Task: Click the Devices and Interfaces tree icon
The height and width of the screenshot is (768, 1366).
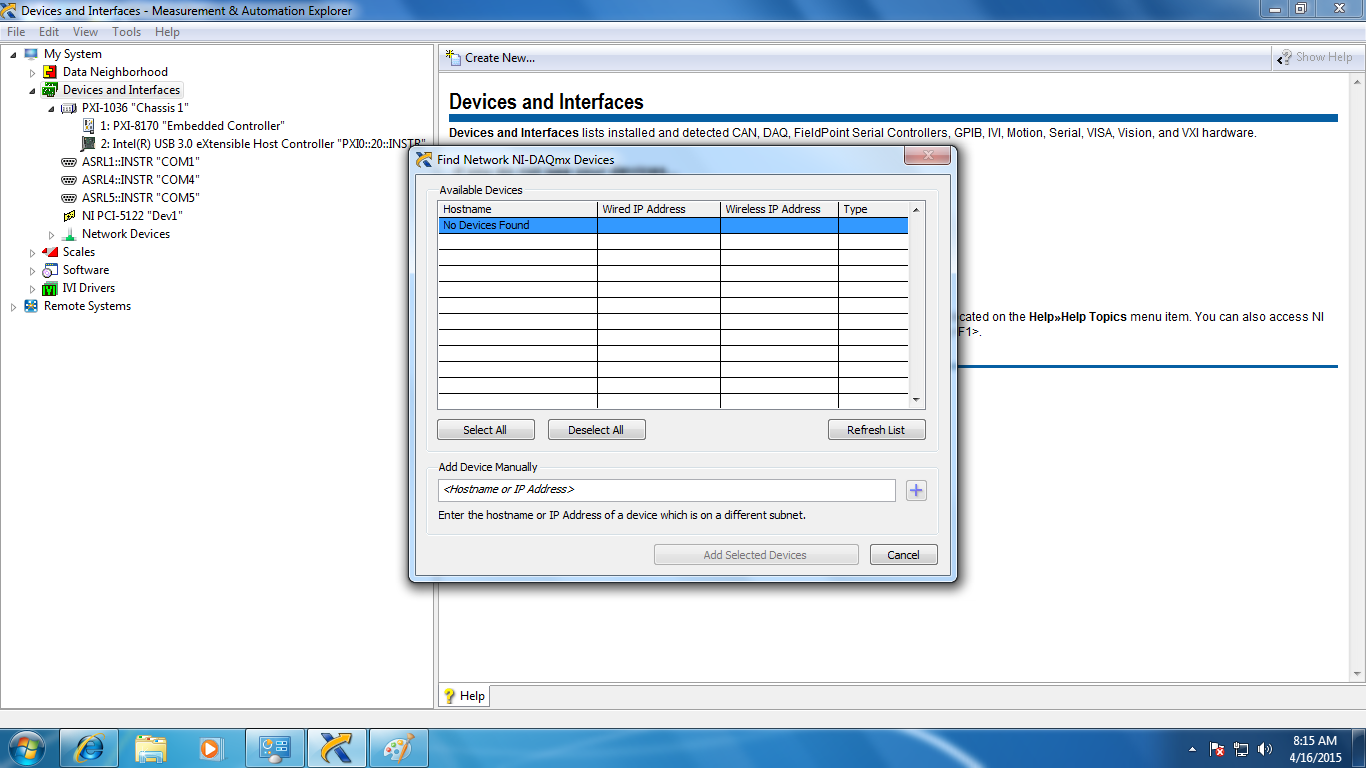Action: click(50, 90)
